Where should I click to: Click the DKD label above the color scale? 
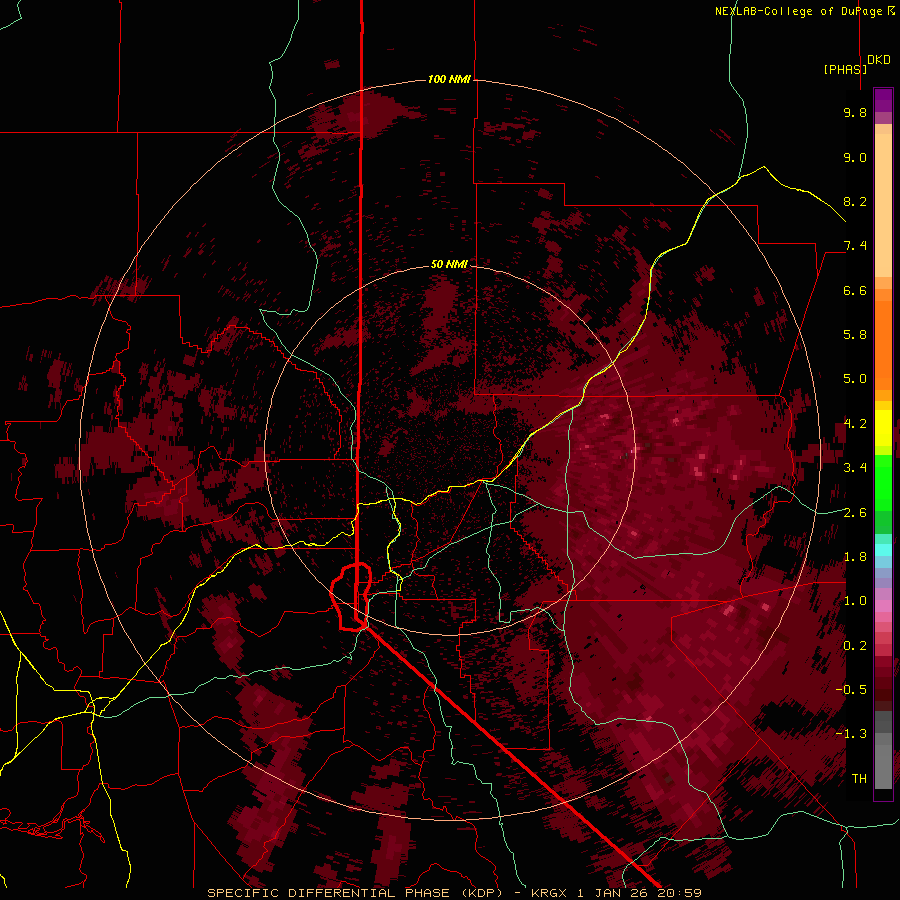[879, 60]
